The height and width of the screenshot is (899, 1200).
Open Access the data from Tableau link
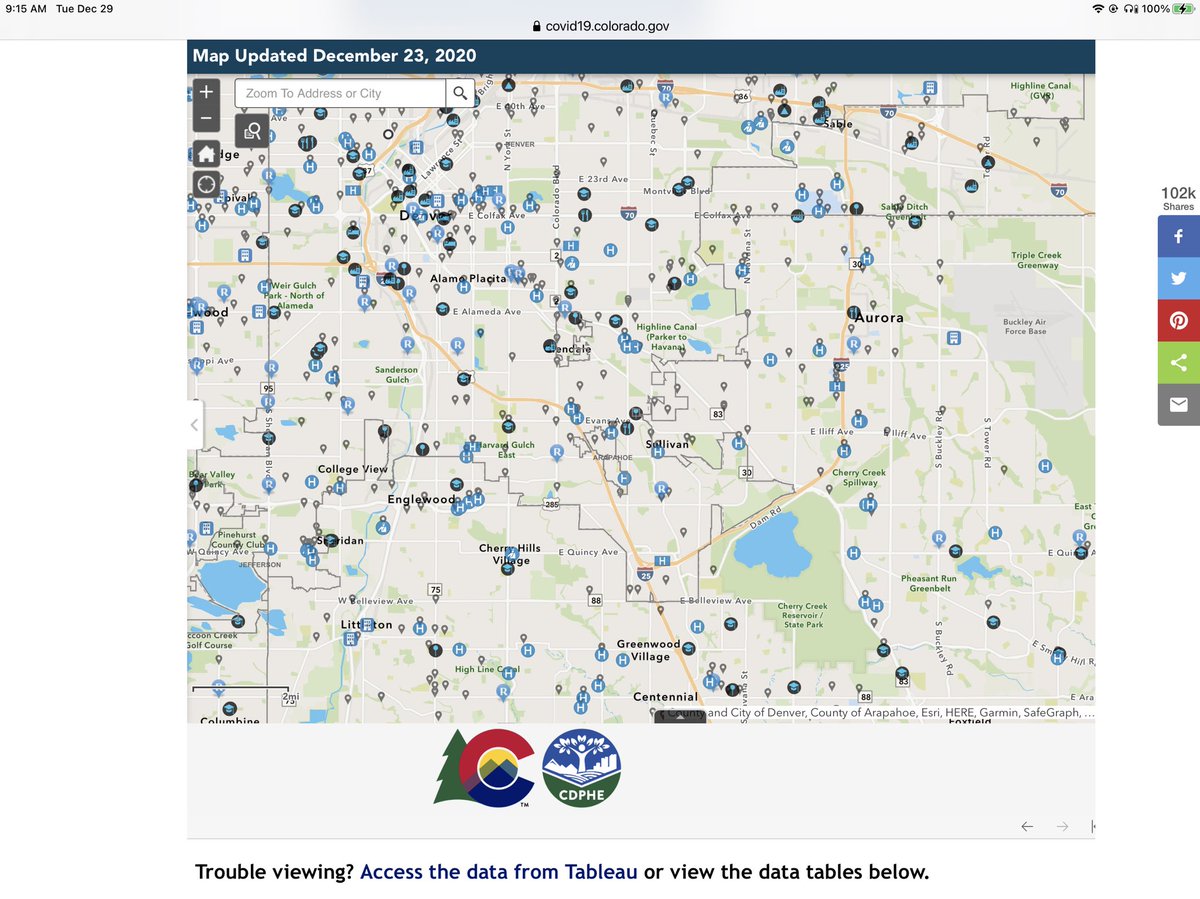tap(498, 871)
